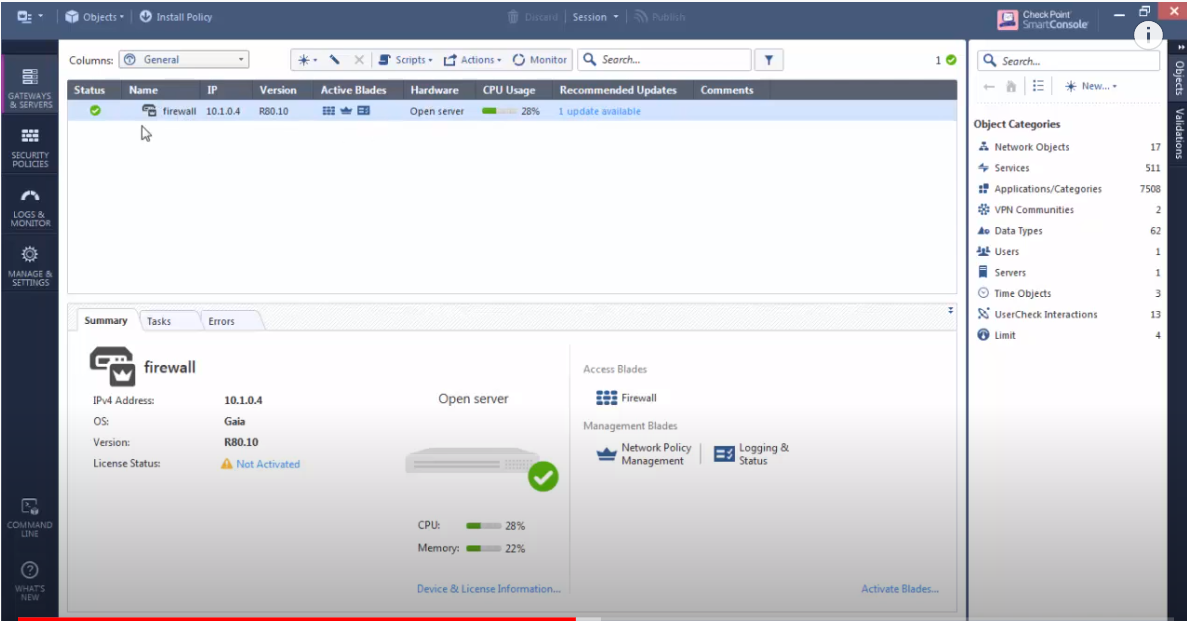Screen dimensions: 1187x621
Task: Sort by the CPU Usage column header
Action: (x=509, y=90)
